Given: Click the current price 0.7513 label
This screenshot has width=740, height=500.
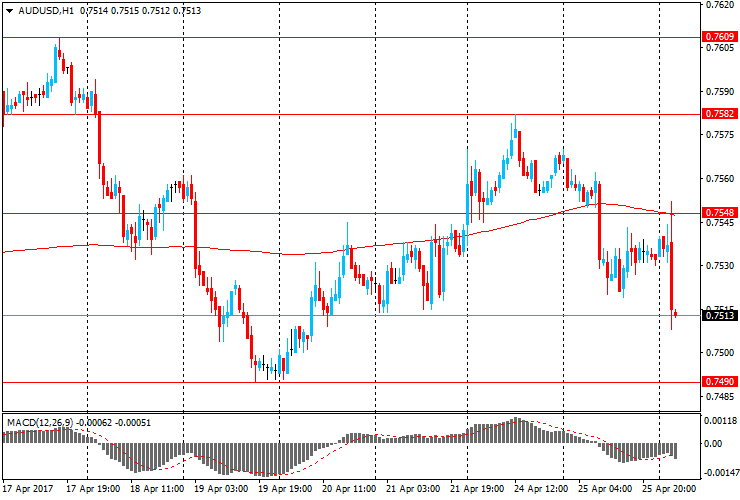Looking at the screenshot, I should point(720,315).
